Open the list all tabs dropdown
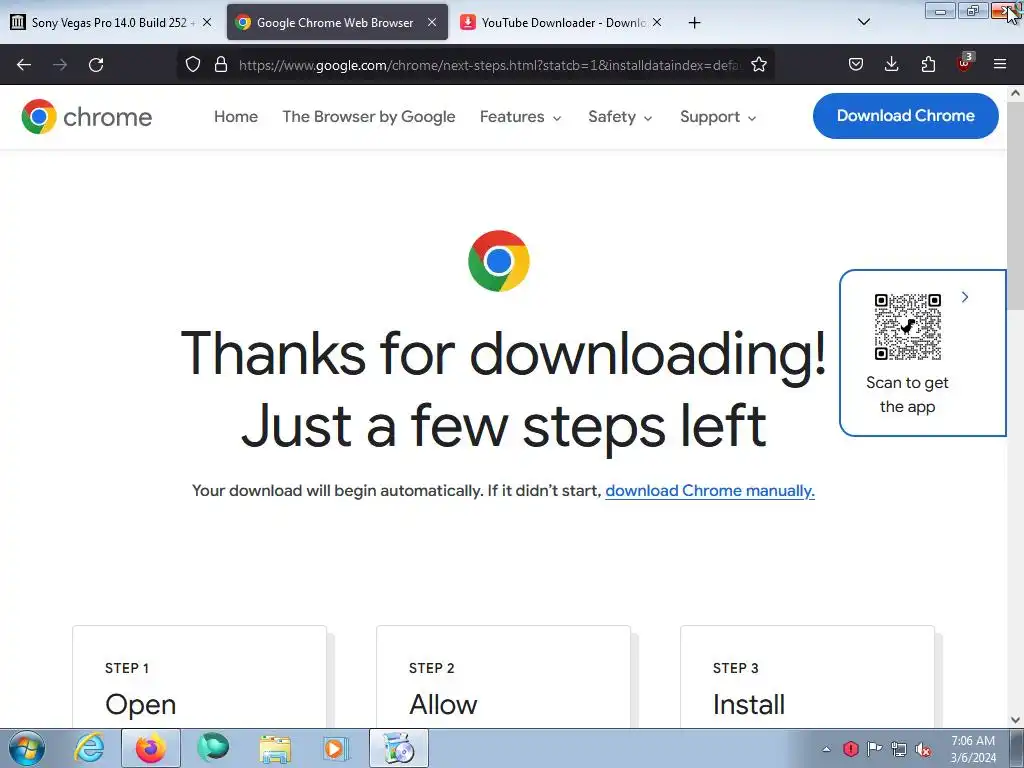 click(x=863, y=22)
